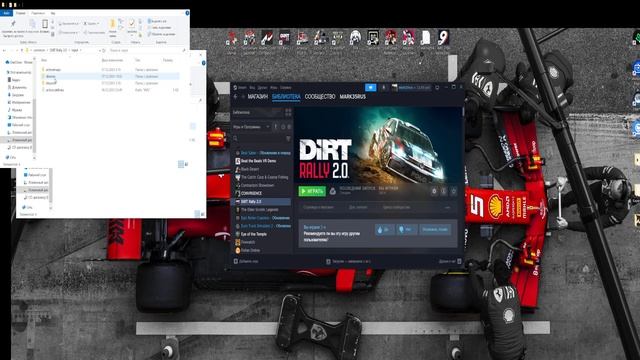Go up one folder level in Explorer
Image resolution: width=640 pixels, height=360 pixels.
tap(22, 50)
